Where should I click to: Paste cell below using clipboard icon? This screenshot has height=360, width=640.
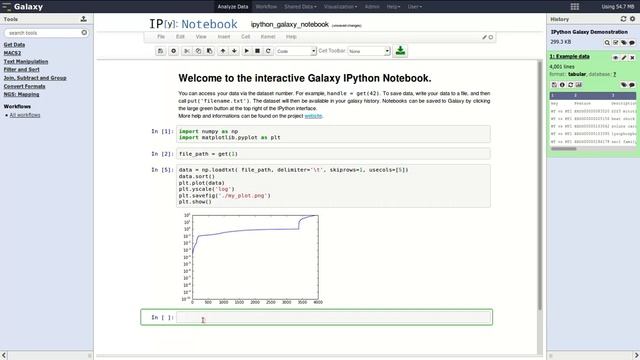click(209, 51)
